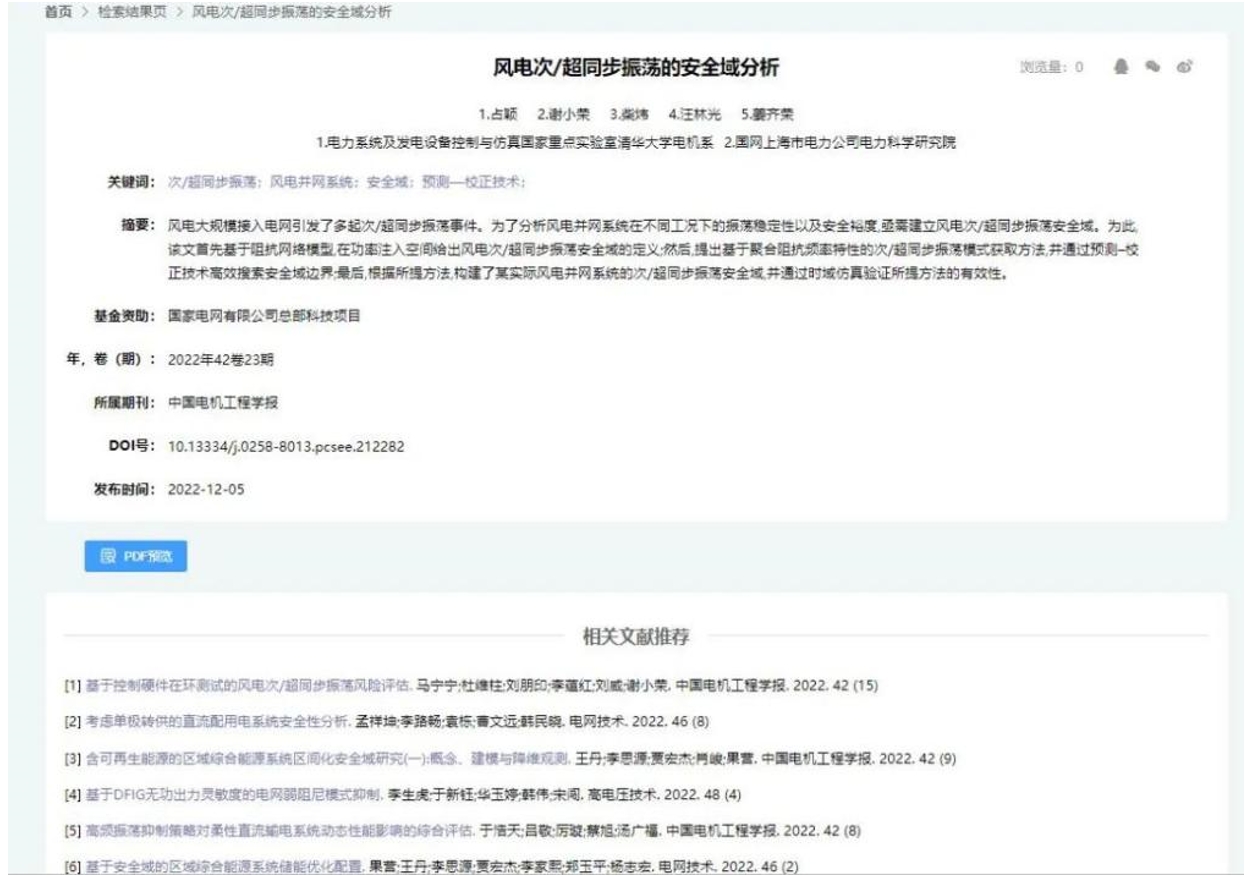Screen dimensions: 1245x877
Task: Click the blue PDF预览 button
Action: point(136,557)
